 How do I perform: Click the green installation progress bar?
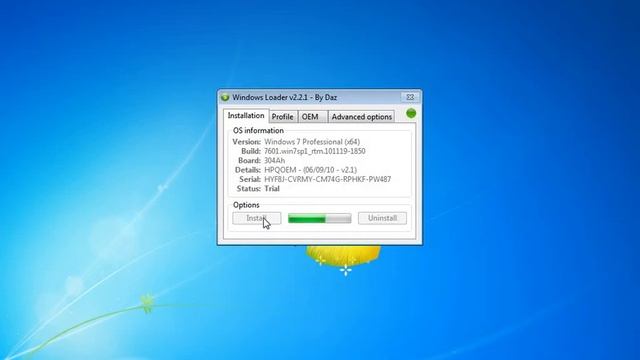coord(320,218)
